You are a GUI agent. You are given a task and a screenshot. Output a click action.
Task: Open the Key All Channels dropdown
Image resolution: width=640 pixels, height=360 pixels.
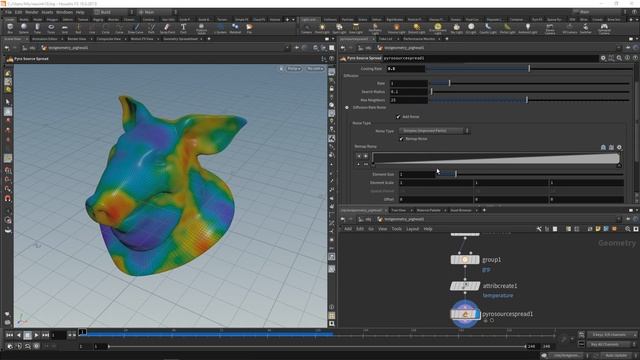point(612,344)
